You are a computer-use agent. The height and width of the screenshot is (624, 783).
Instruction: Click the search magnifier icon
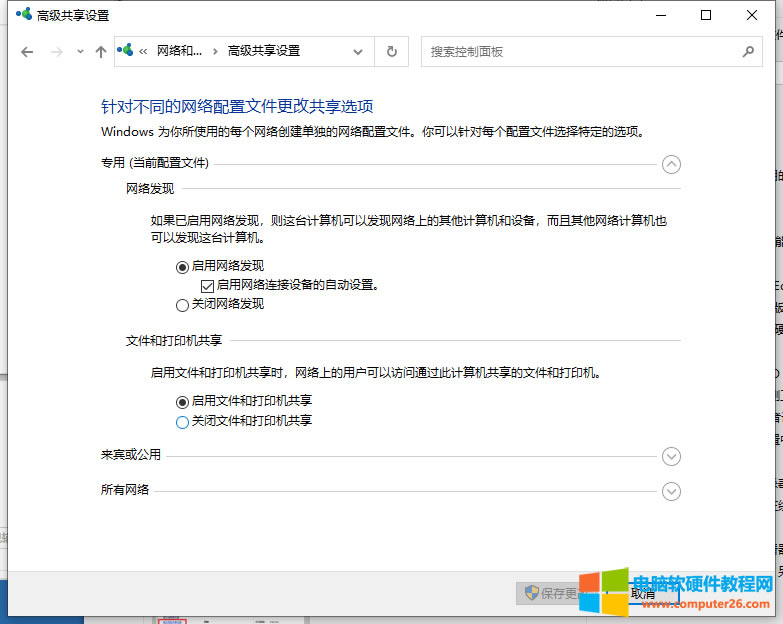[x=748, y=51]
